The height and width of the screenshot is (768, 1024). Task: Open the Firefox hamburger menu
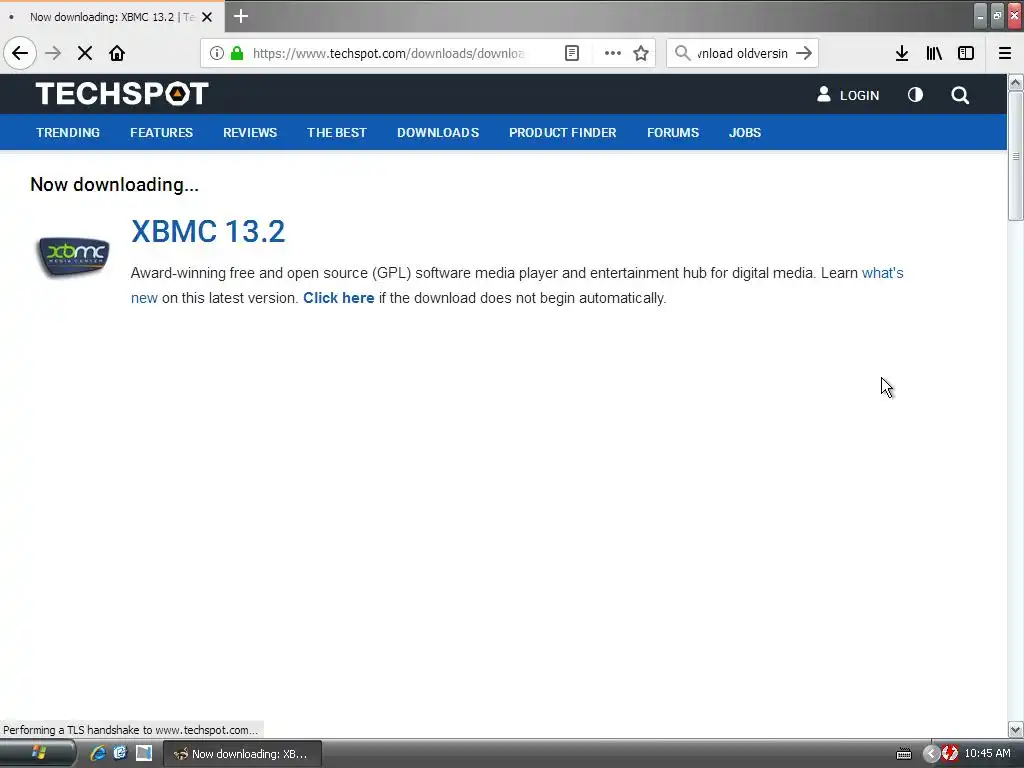point(1005,53)
